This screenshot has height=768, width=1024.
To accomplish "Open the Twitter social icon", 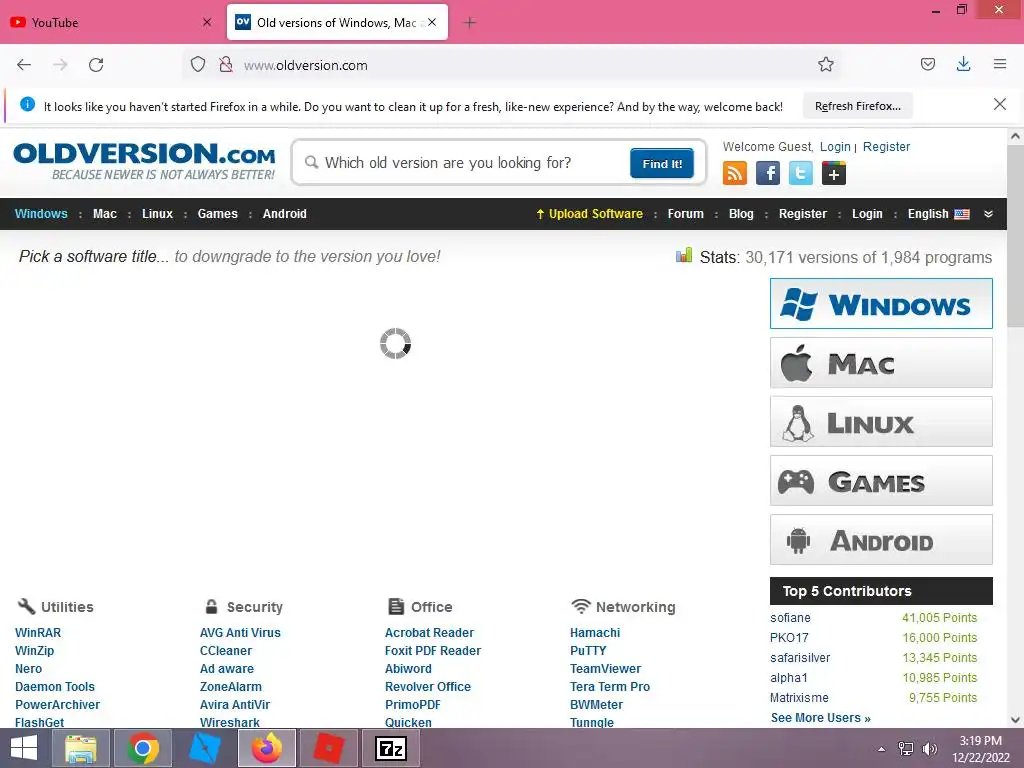I will point(801,173).
